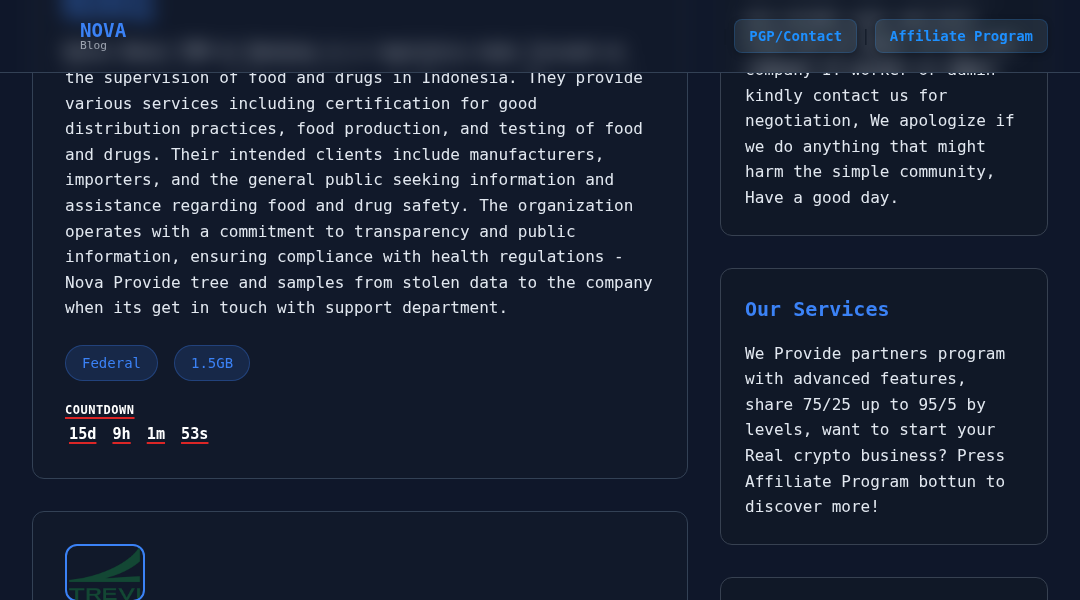This screenshot has width=1080, height=600.
Task: Open the PGP/Contact page
Action: click(795, 36)
